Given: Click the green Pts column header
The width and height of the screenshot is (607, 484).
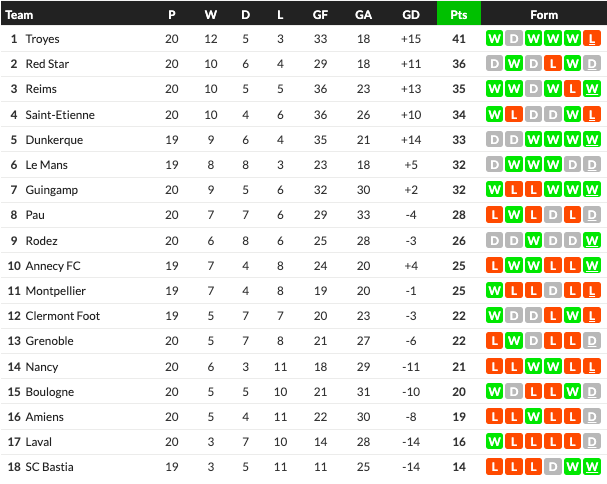Looking at the screenshot, I should 459,14.
